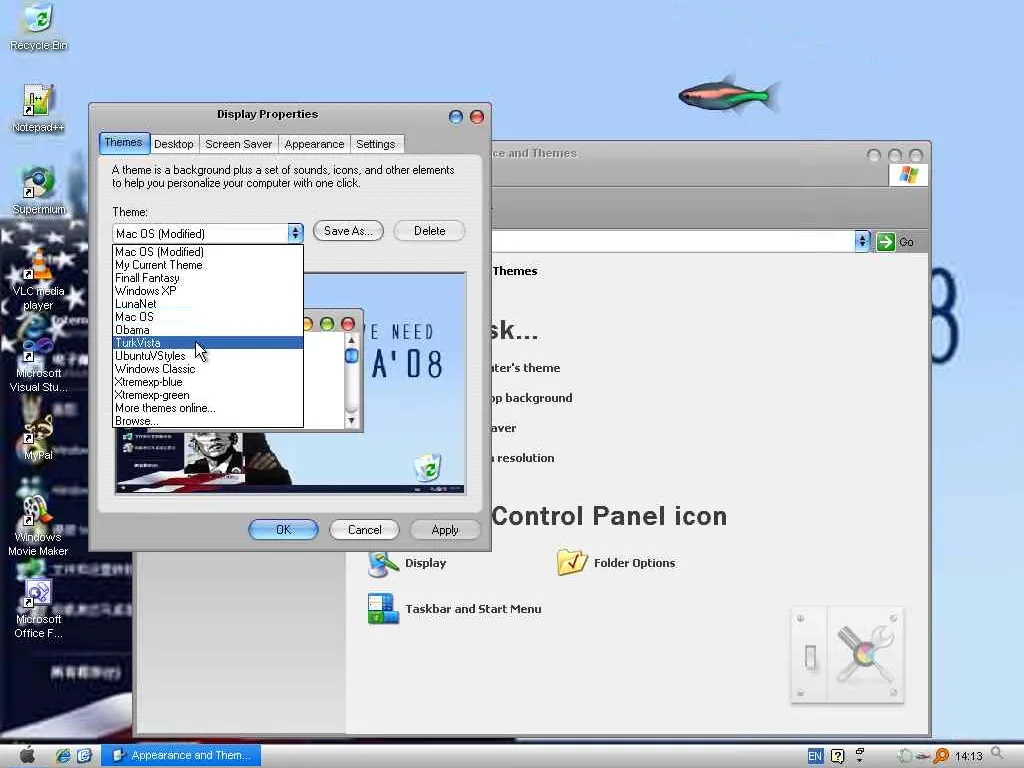The height and width of the screenshot is (768, 1024).
Task: Select My Current Theme list entry
Action: pyautogui.click(x=208, y=264)
